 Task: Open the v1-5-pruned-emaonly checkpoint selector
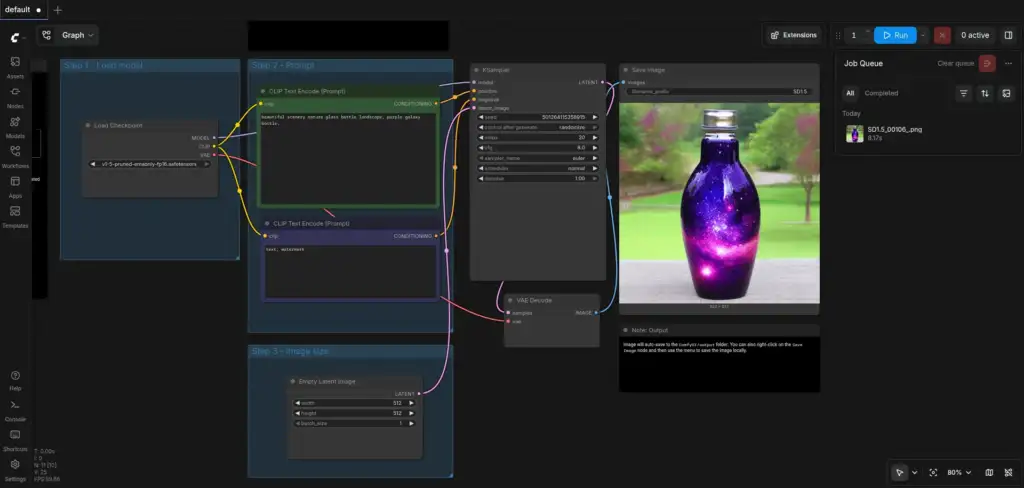pos(150,164)
